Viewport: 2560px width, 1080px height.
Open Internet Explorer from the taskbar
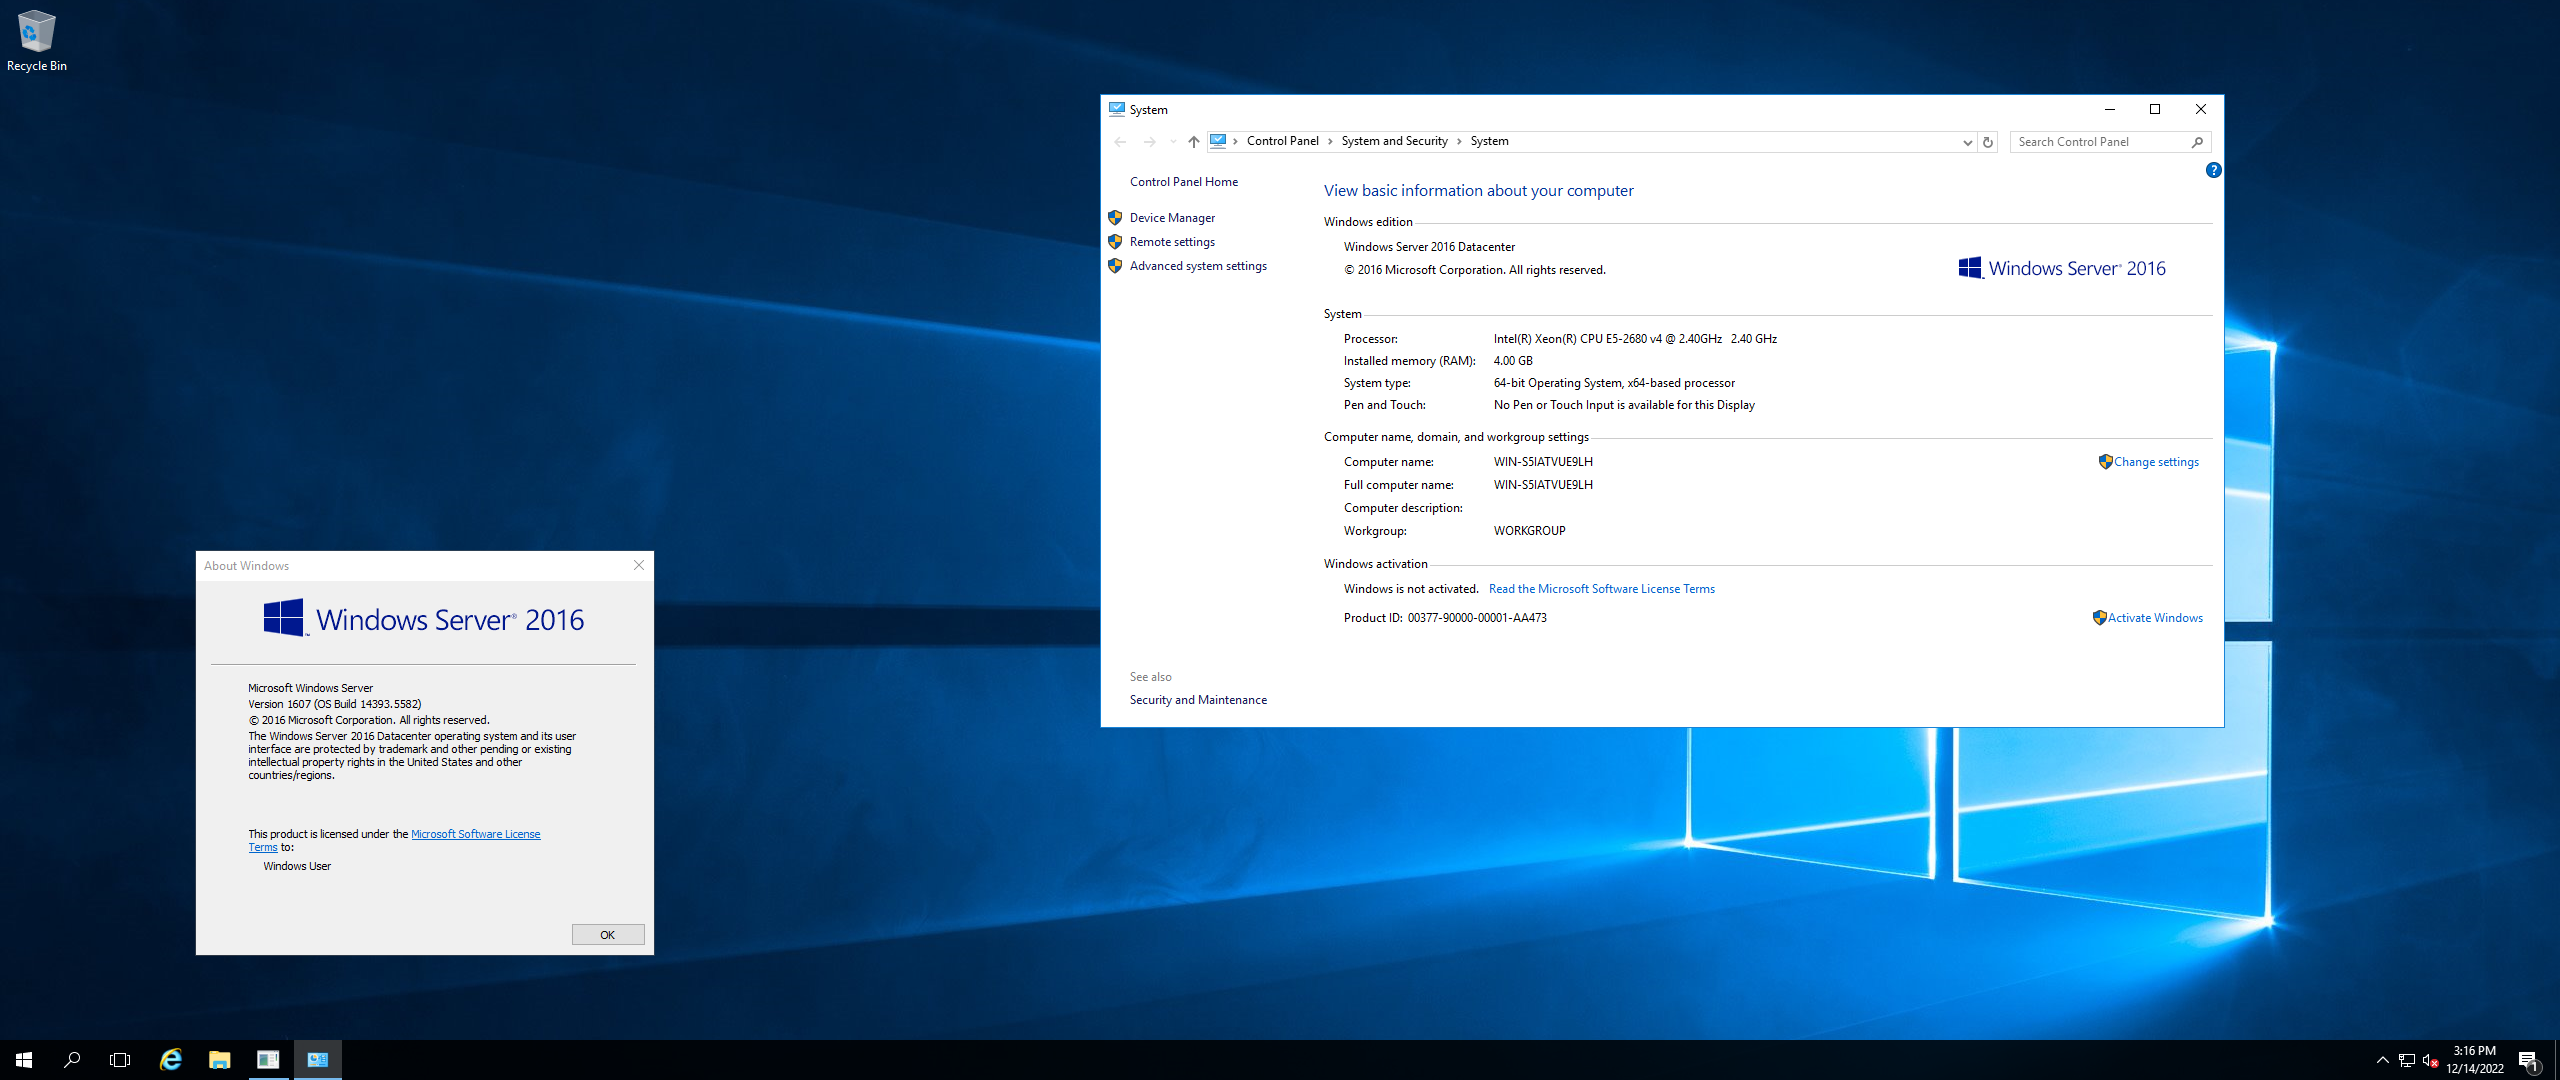coord(171,1059)
